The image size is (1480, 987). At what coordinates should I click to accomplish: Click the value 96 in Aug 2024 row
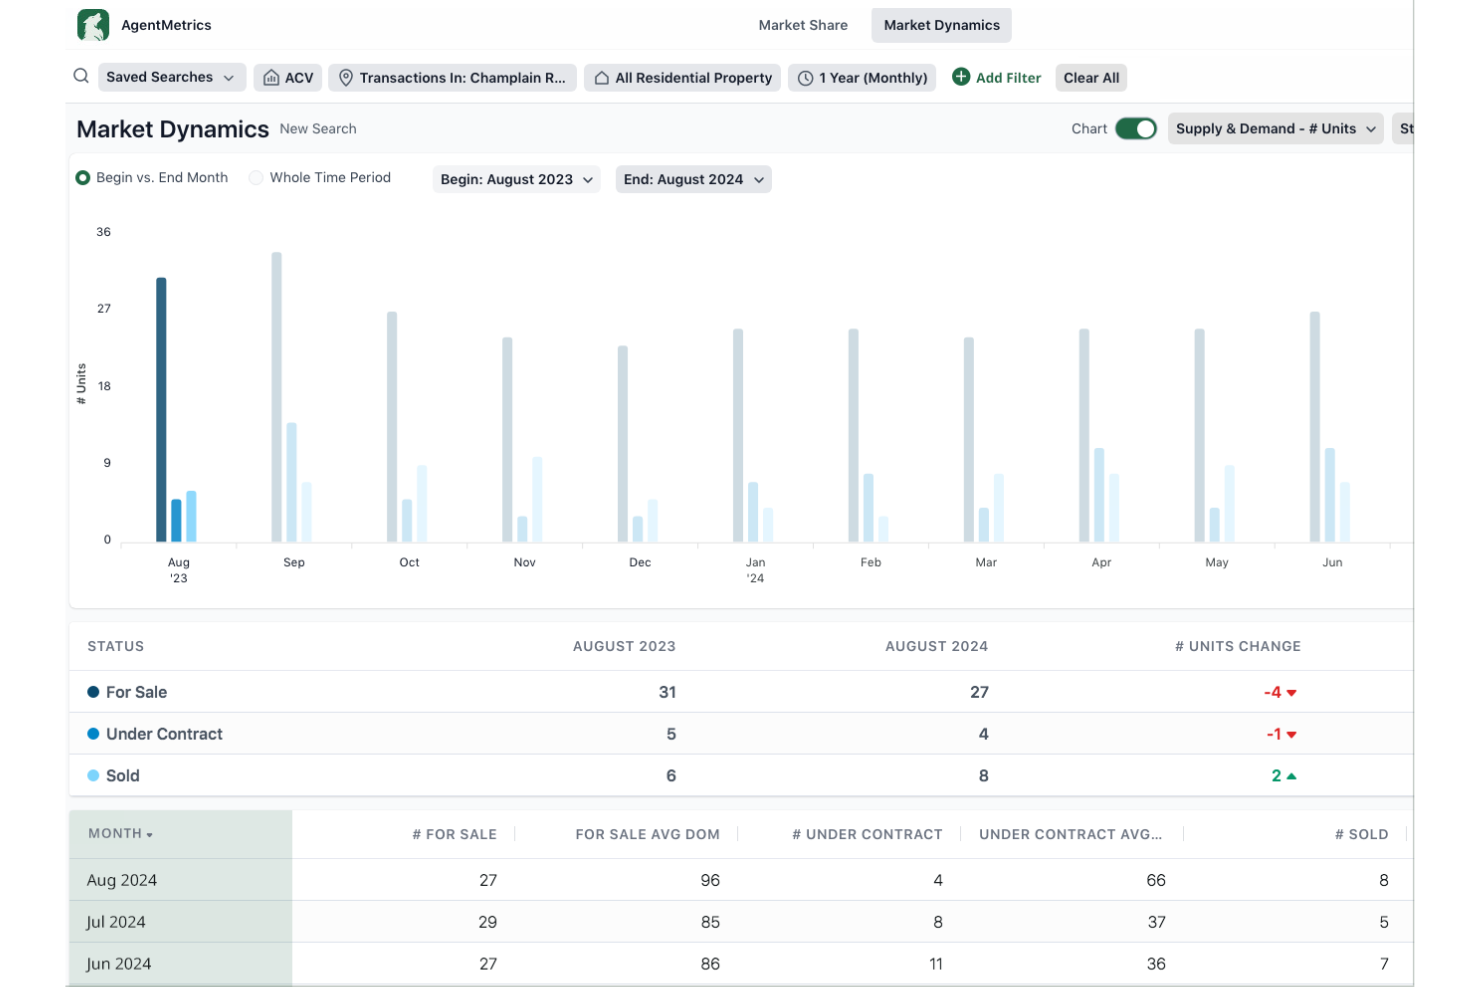710,881
